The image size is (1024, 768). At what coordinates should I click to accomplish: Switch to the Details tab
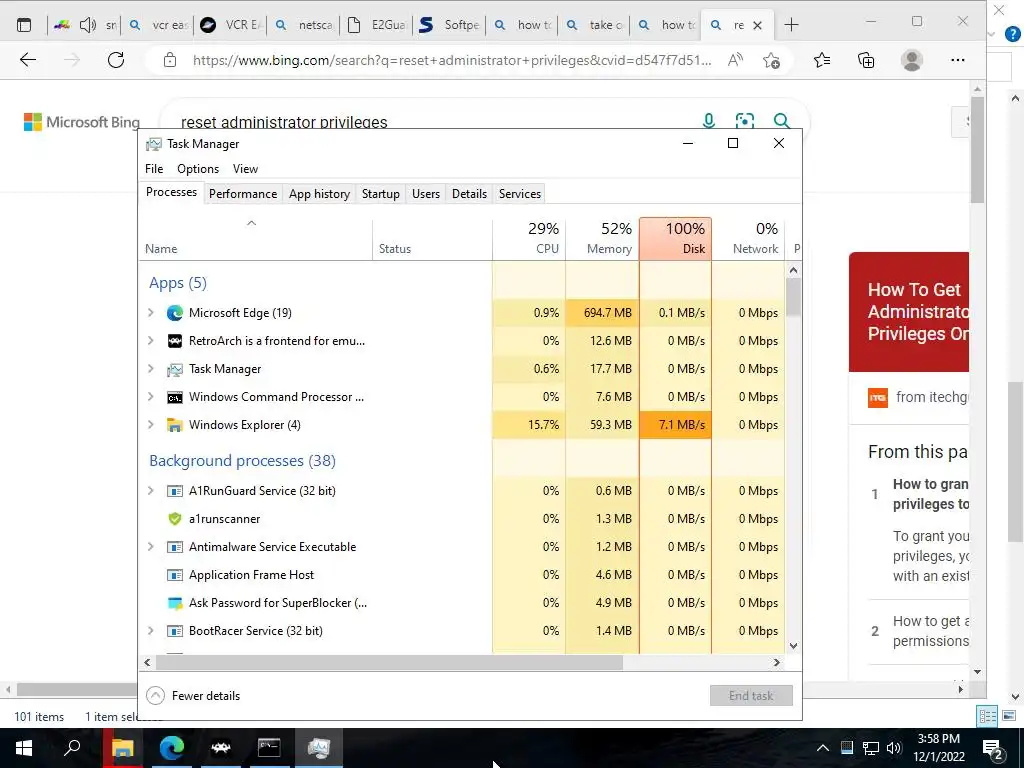pyautogui.click(x=470, y=194)
